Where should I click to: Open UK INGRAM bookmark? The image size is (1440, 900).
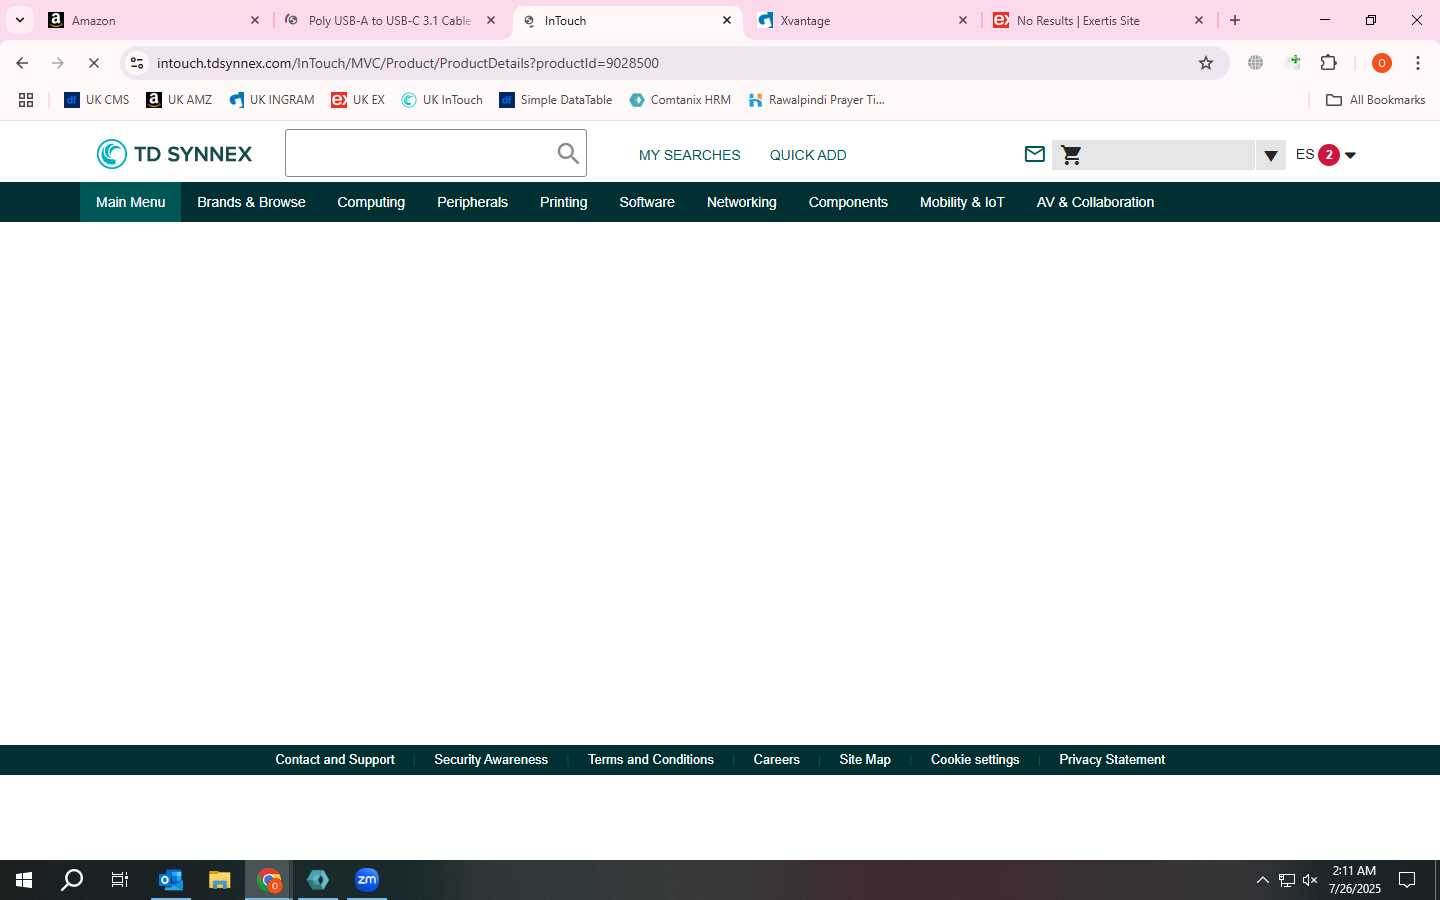pyautogui.click(x=271, y=100)
